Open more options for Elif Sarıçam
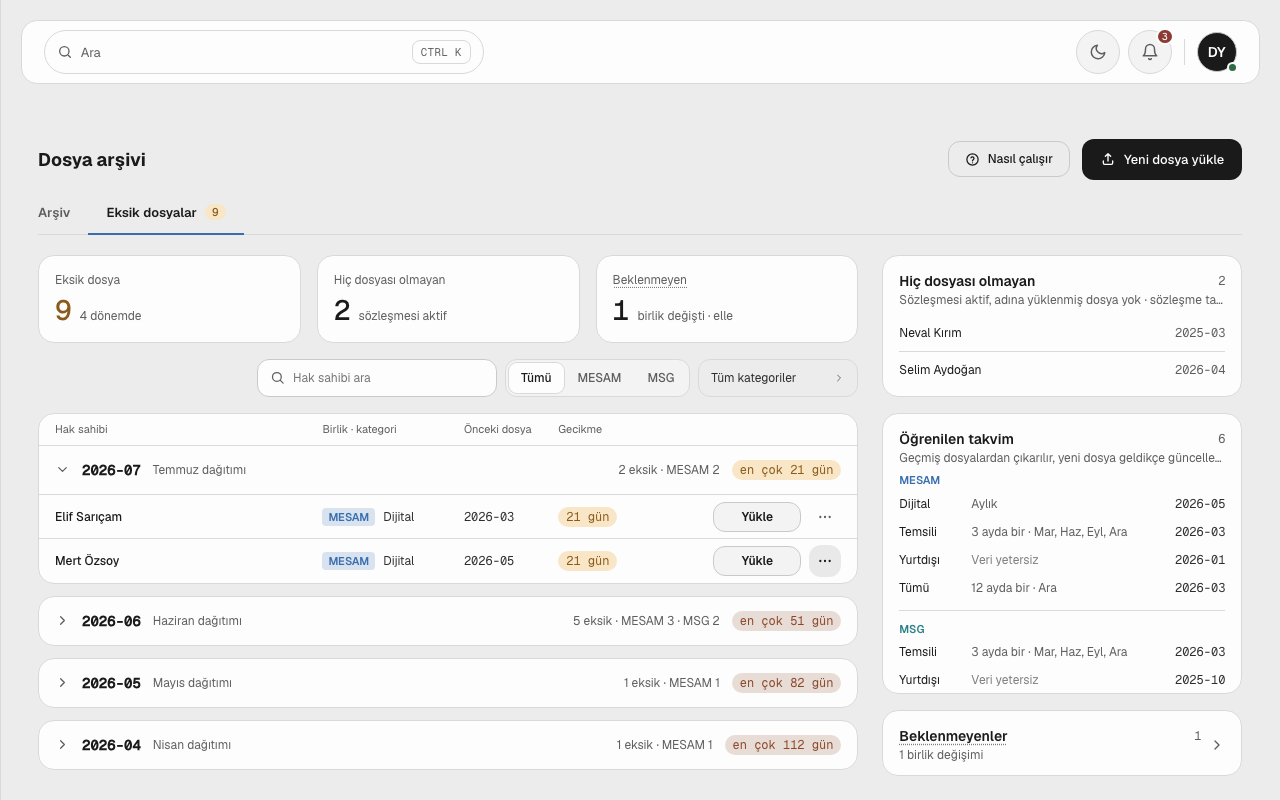 pyautogui.click(x=825, y=517)
